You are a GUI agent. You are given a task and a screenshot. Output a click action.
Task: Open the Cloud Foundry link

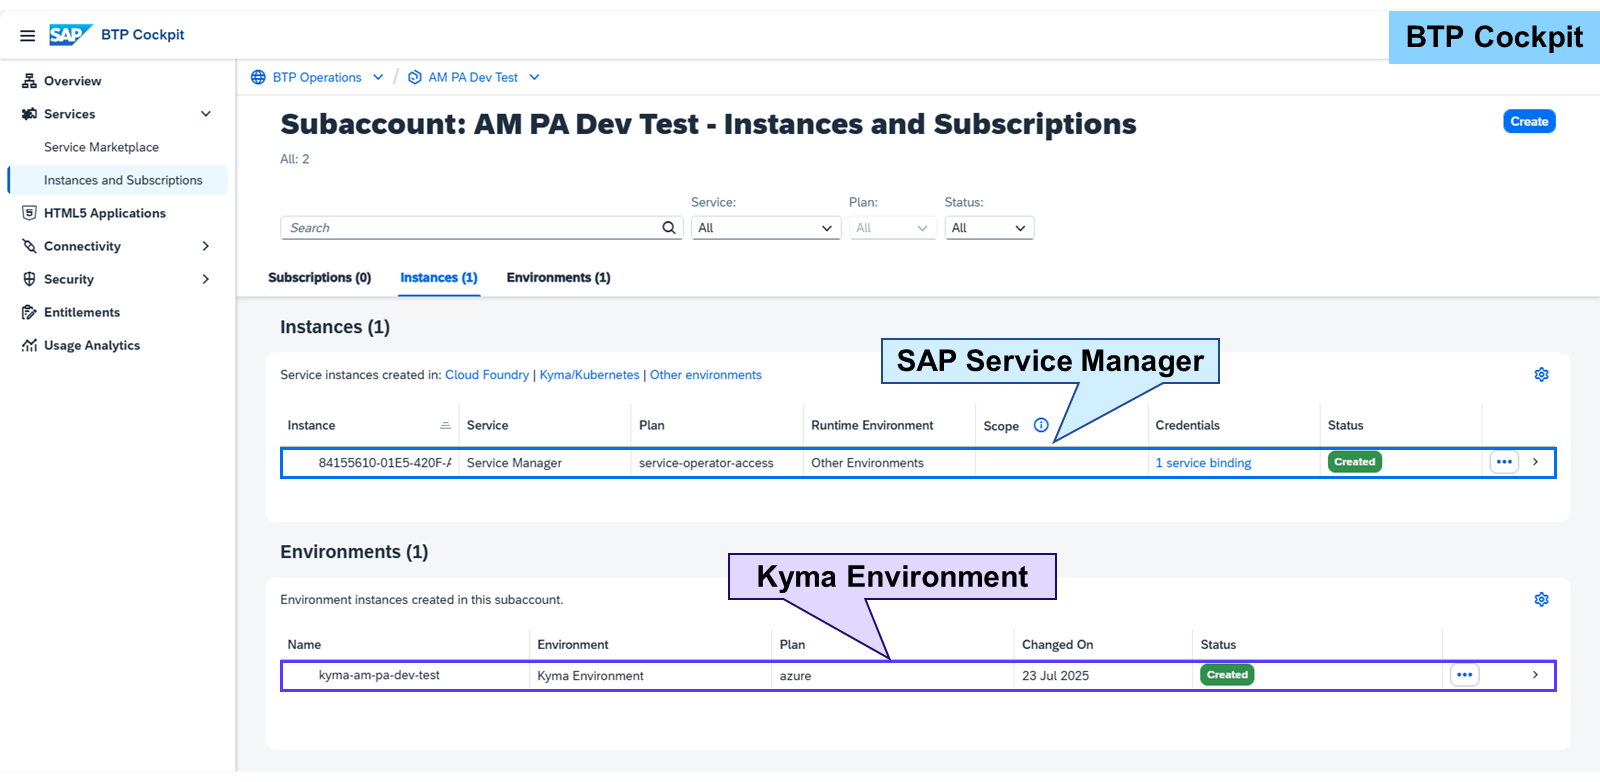tap(487, 375)
